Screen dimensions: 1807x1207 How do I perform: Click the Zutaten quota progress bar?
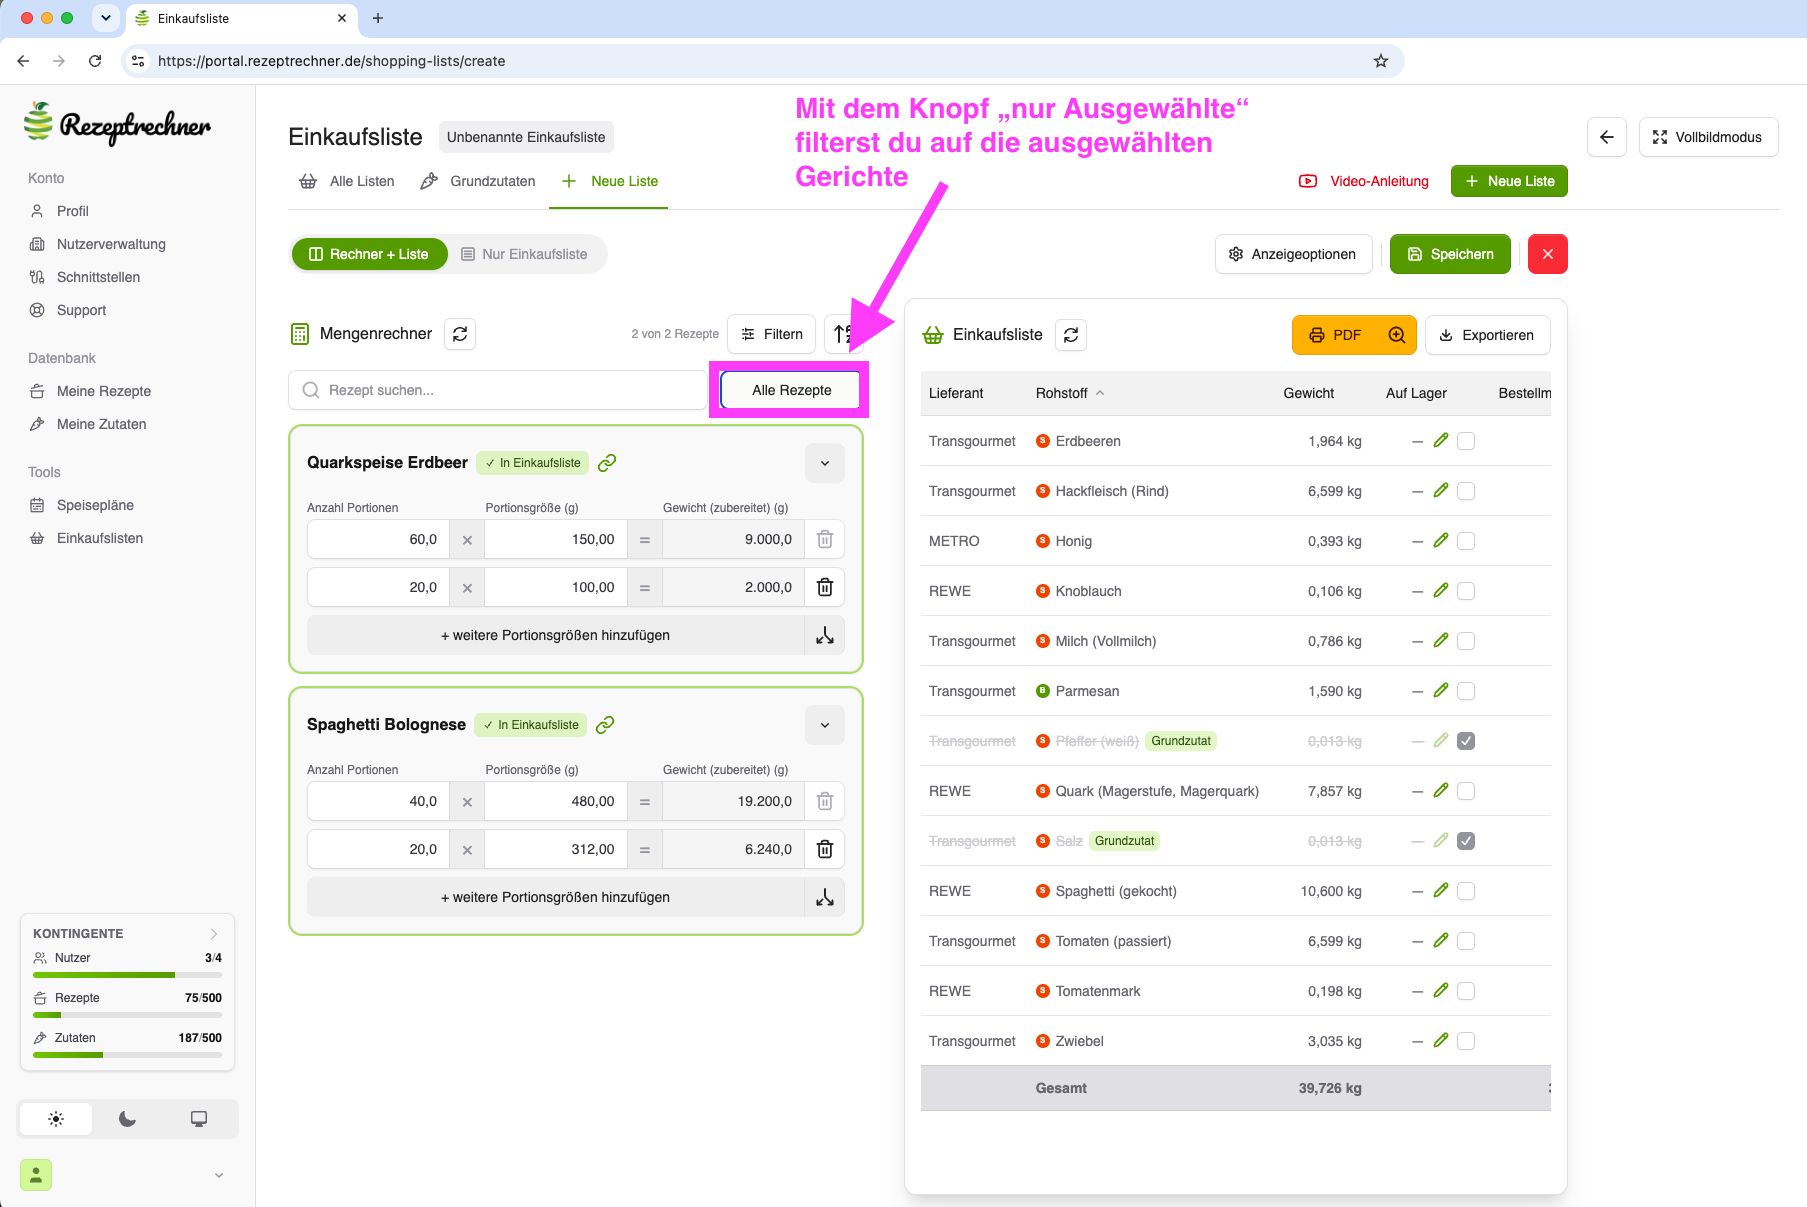[127, 1055]
